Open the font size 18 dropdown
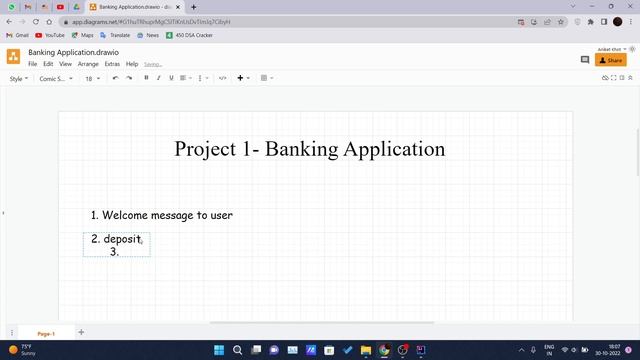 (92, 78)
